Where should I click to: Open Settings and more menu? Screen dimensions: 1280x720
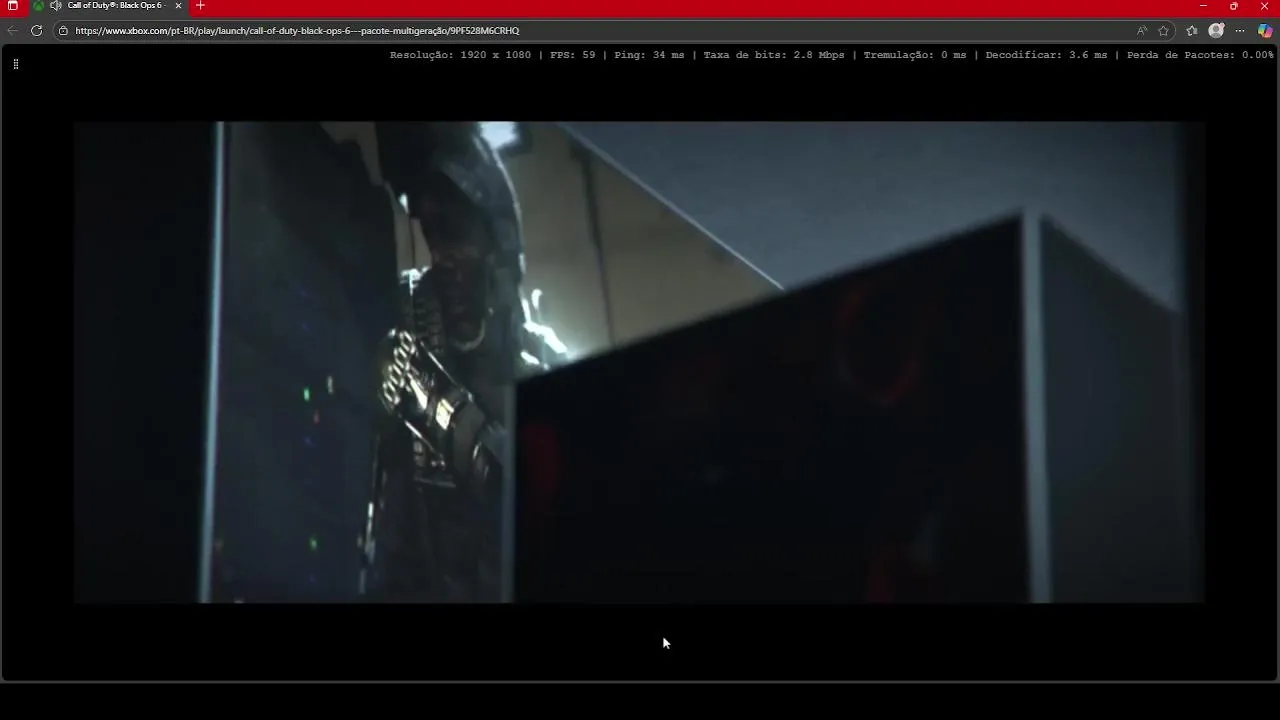pos(1241,30)
